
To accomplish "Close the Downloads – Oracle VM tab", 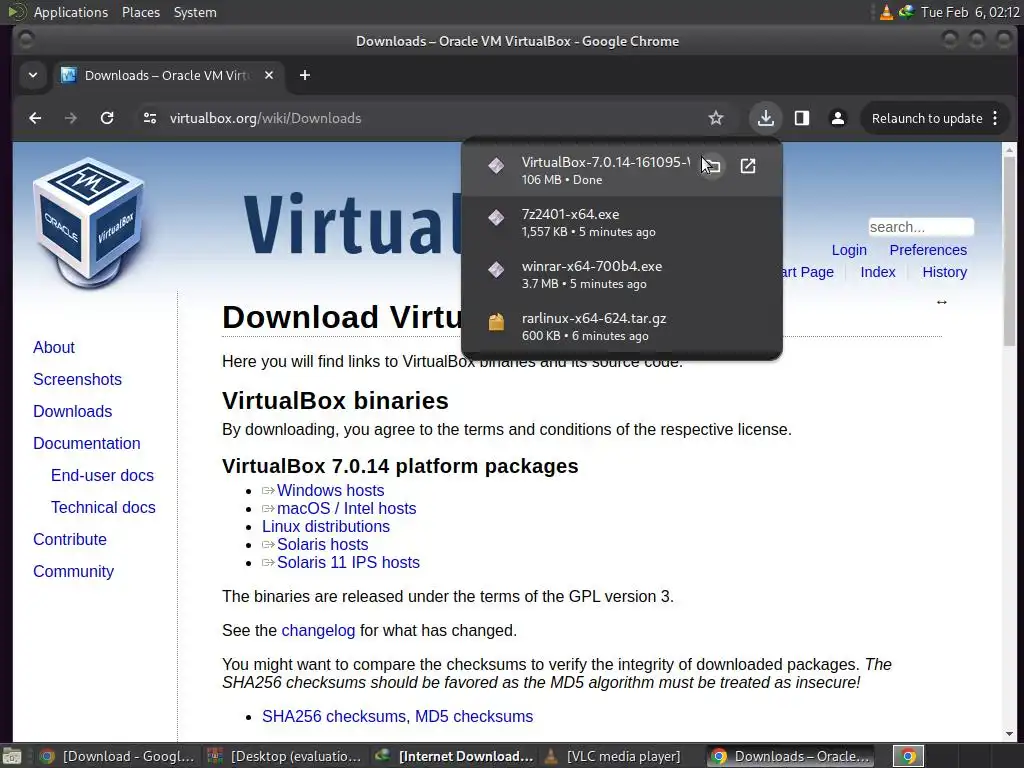I will [268, 75].
